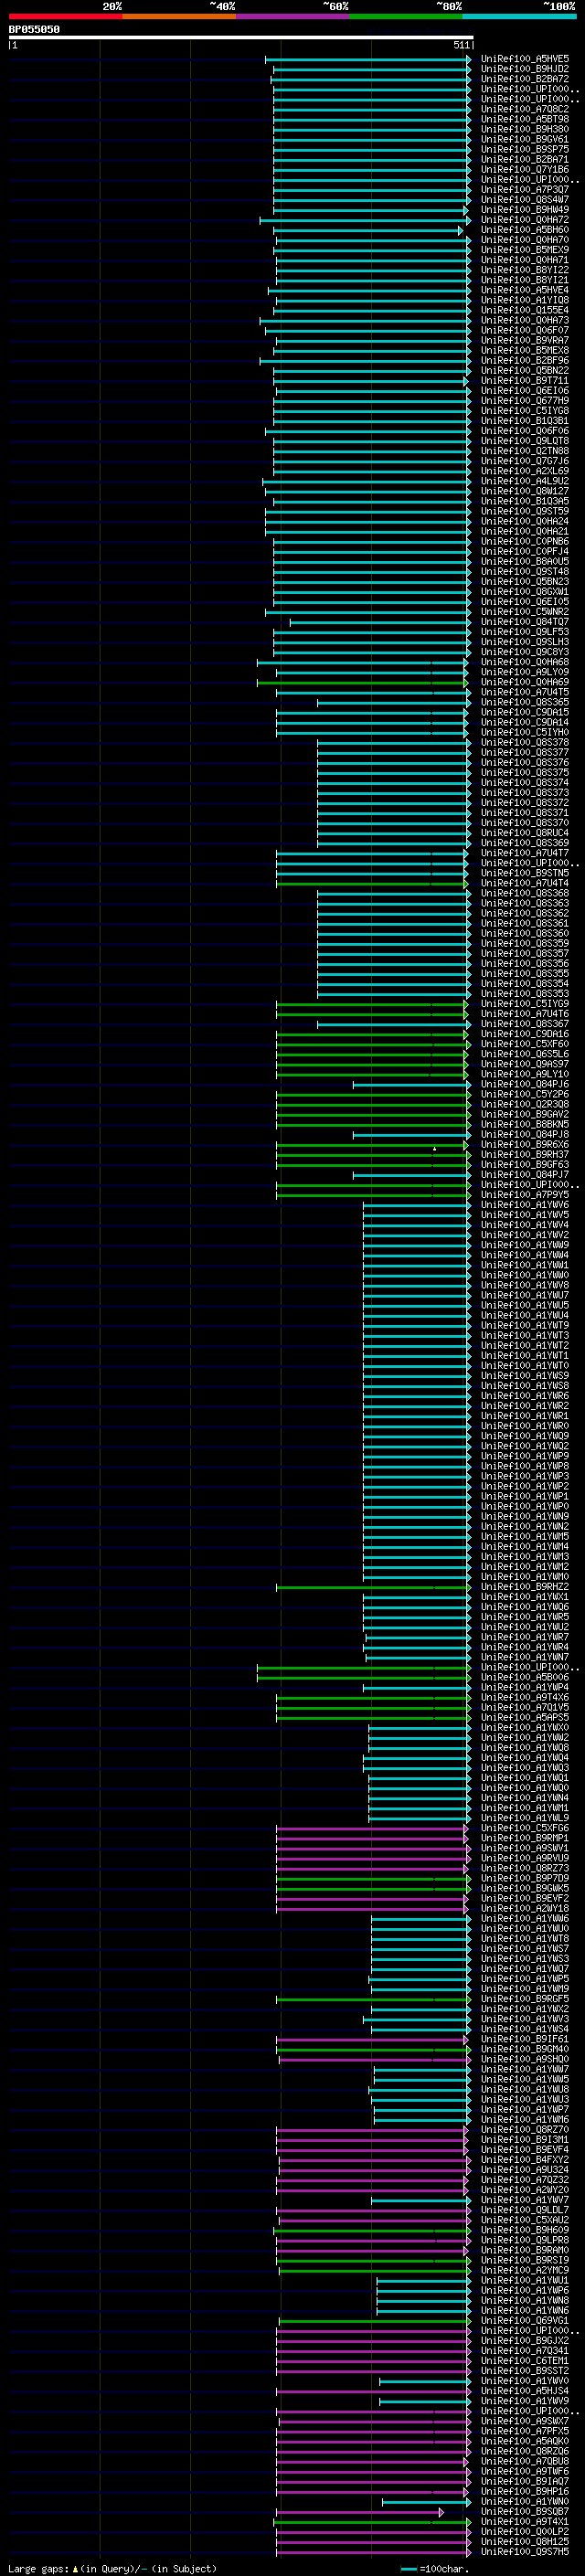Select the label UniRef100_B9SP75

(x=524, y=149)
